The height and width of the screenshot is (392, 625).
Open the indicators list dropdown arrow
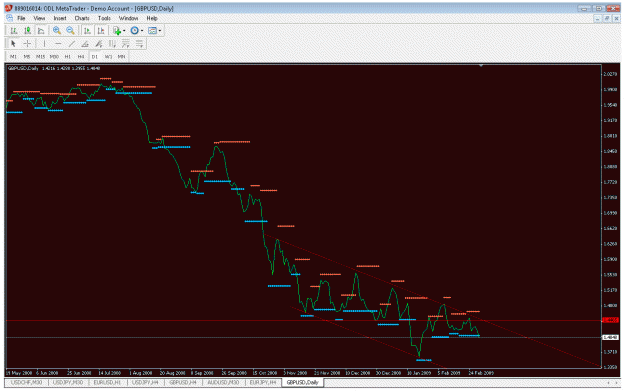124,31
